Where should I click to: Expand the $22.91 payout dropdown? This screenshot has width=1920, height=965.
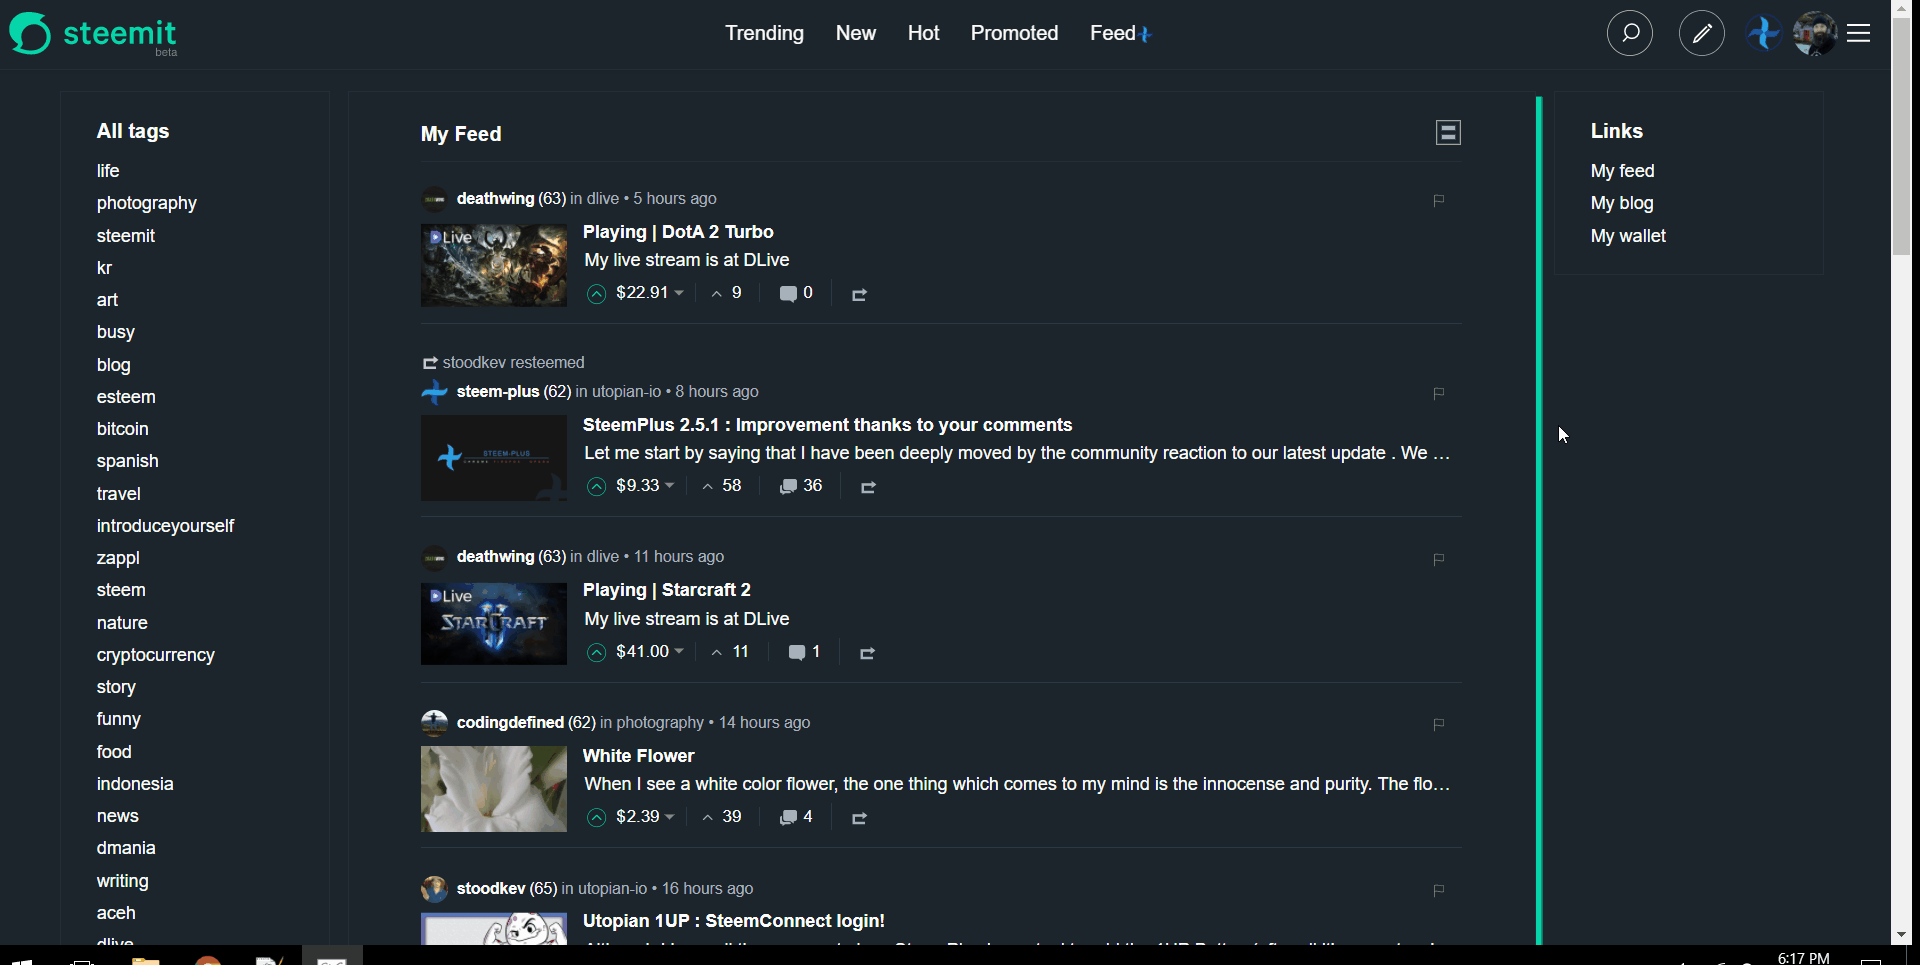[x=650, y=293]
